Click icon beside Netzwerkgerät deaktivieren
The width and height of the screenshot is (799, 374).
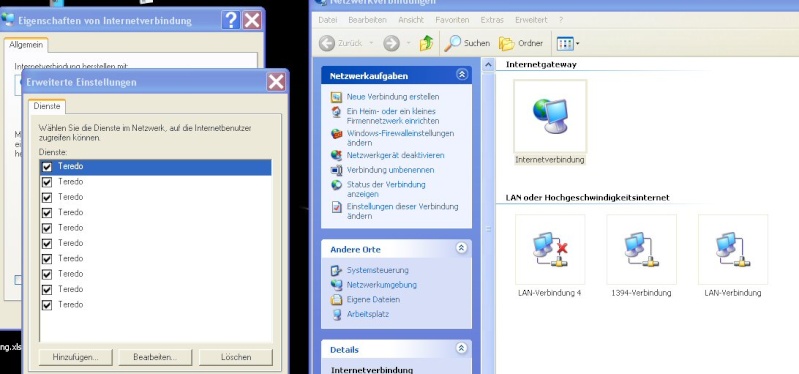coord(336,155)
